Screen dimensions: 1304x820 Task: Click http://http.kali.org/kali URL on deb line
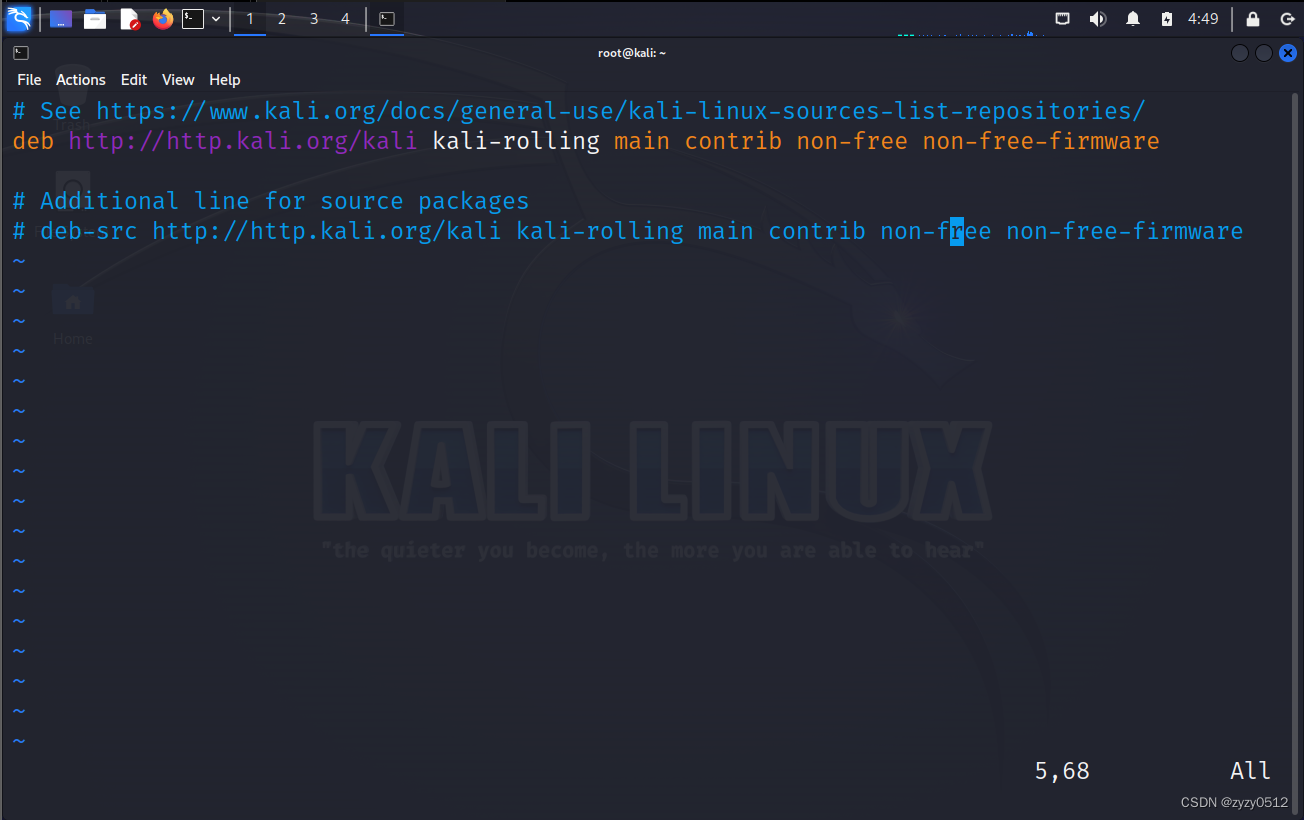tap(243, 141)
